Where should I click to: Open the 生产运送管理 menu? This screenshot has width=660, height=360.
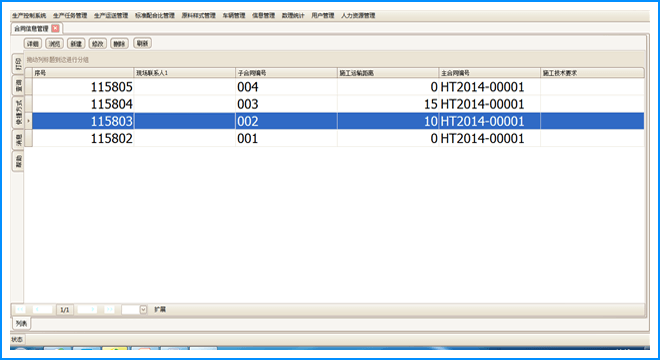coord(111,16)
